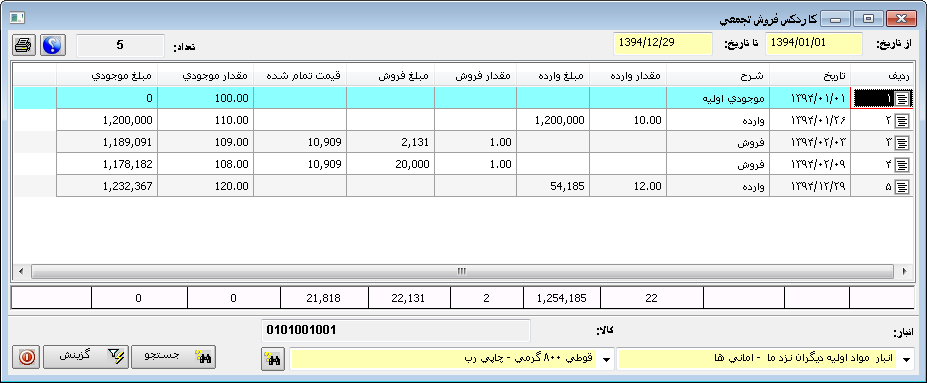Click the تاريخ column header
Screen dimensions: 927x383
[810, 77]
